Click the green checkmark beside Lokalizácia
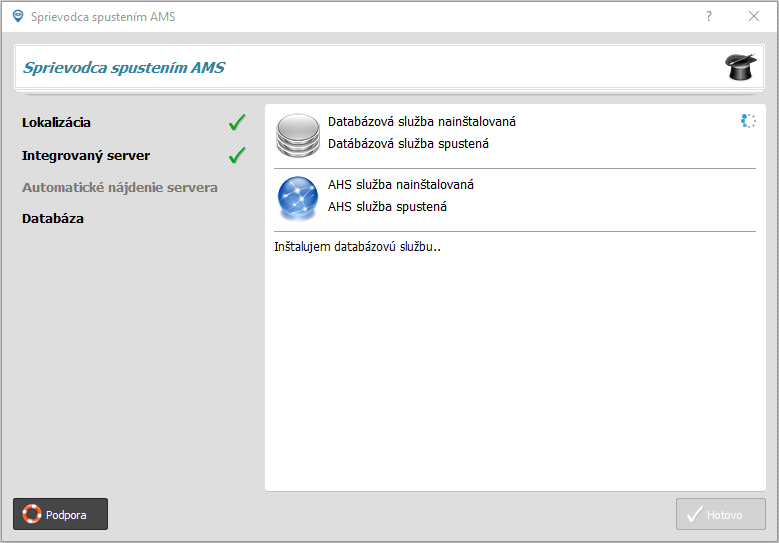 pyautogui.click(x=237, y=122)
